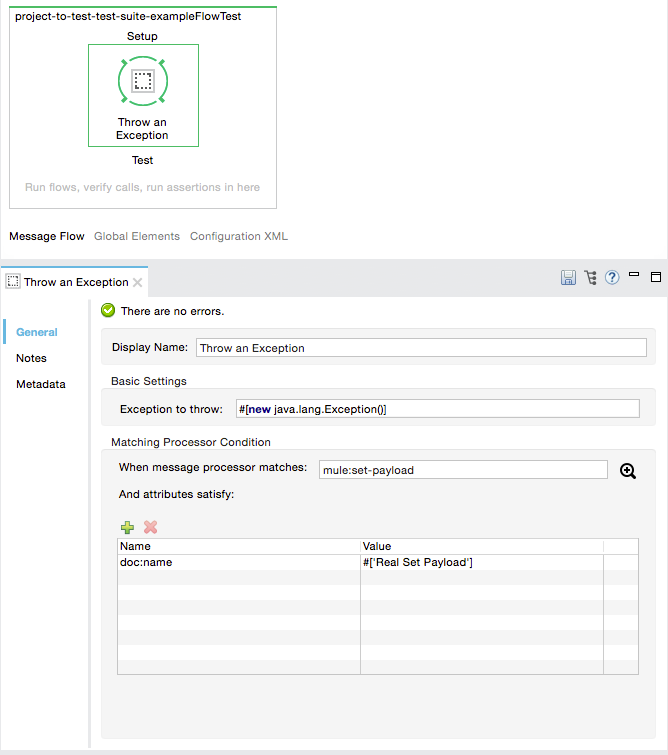Click the message processor matches field

(x=462, y=470)
